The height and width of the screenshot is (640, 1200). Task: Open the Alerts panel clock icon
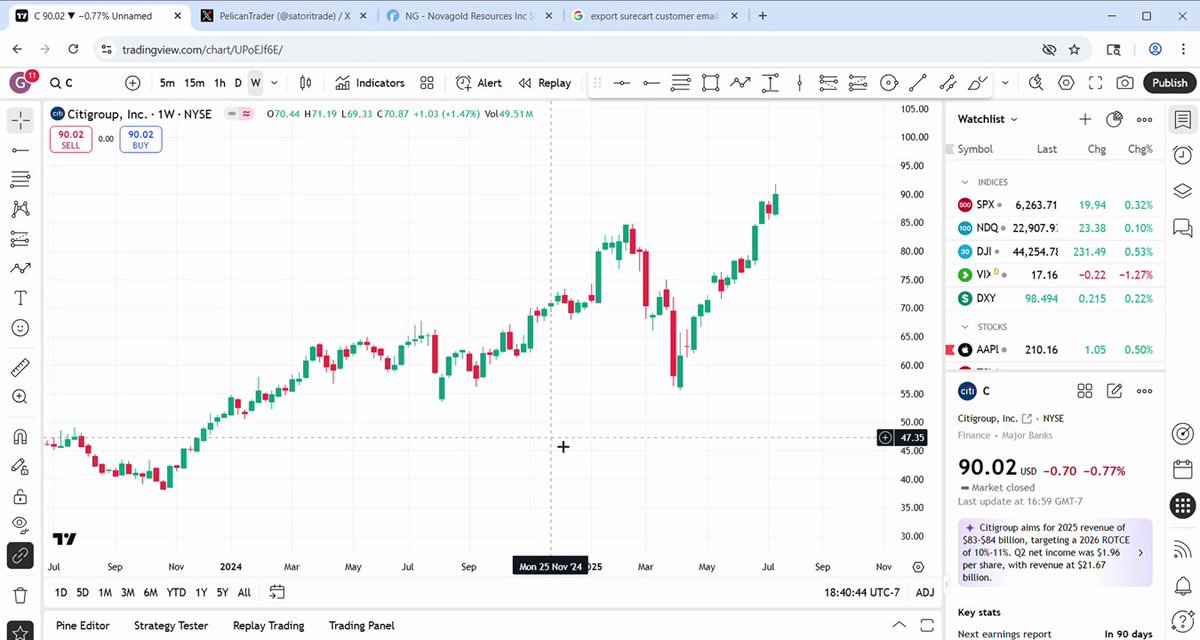tap(1182, 155)
